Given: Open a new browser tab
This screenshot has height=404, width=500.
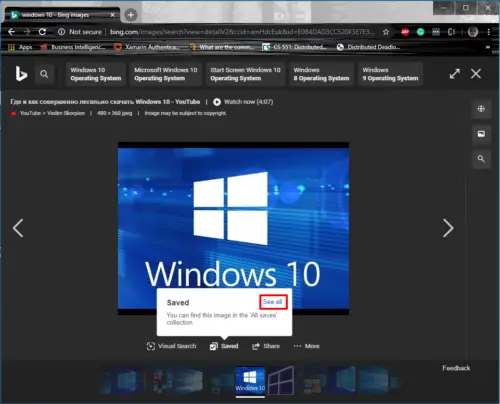Looking at the screenshot, I should [x=131, y=15].
